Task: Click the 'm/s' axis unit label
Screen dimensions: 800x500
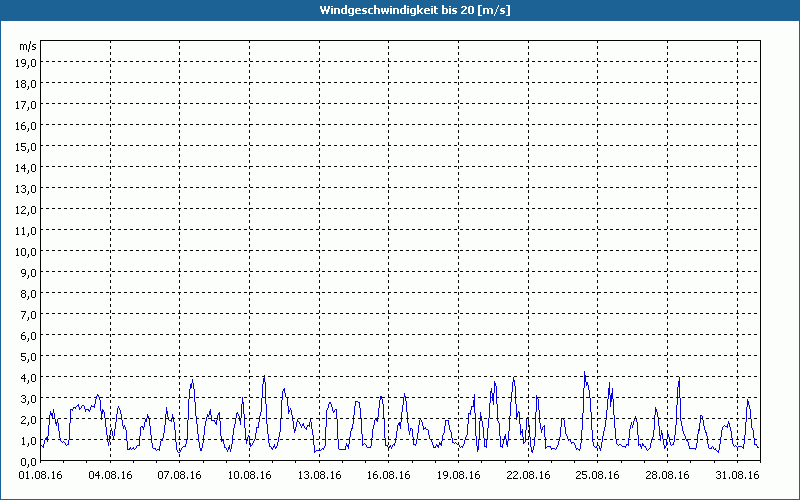Action: point(28,46)
